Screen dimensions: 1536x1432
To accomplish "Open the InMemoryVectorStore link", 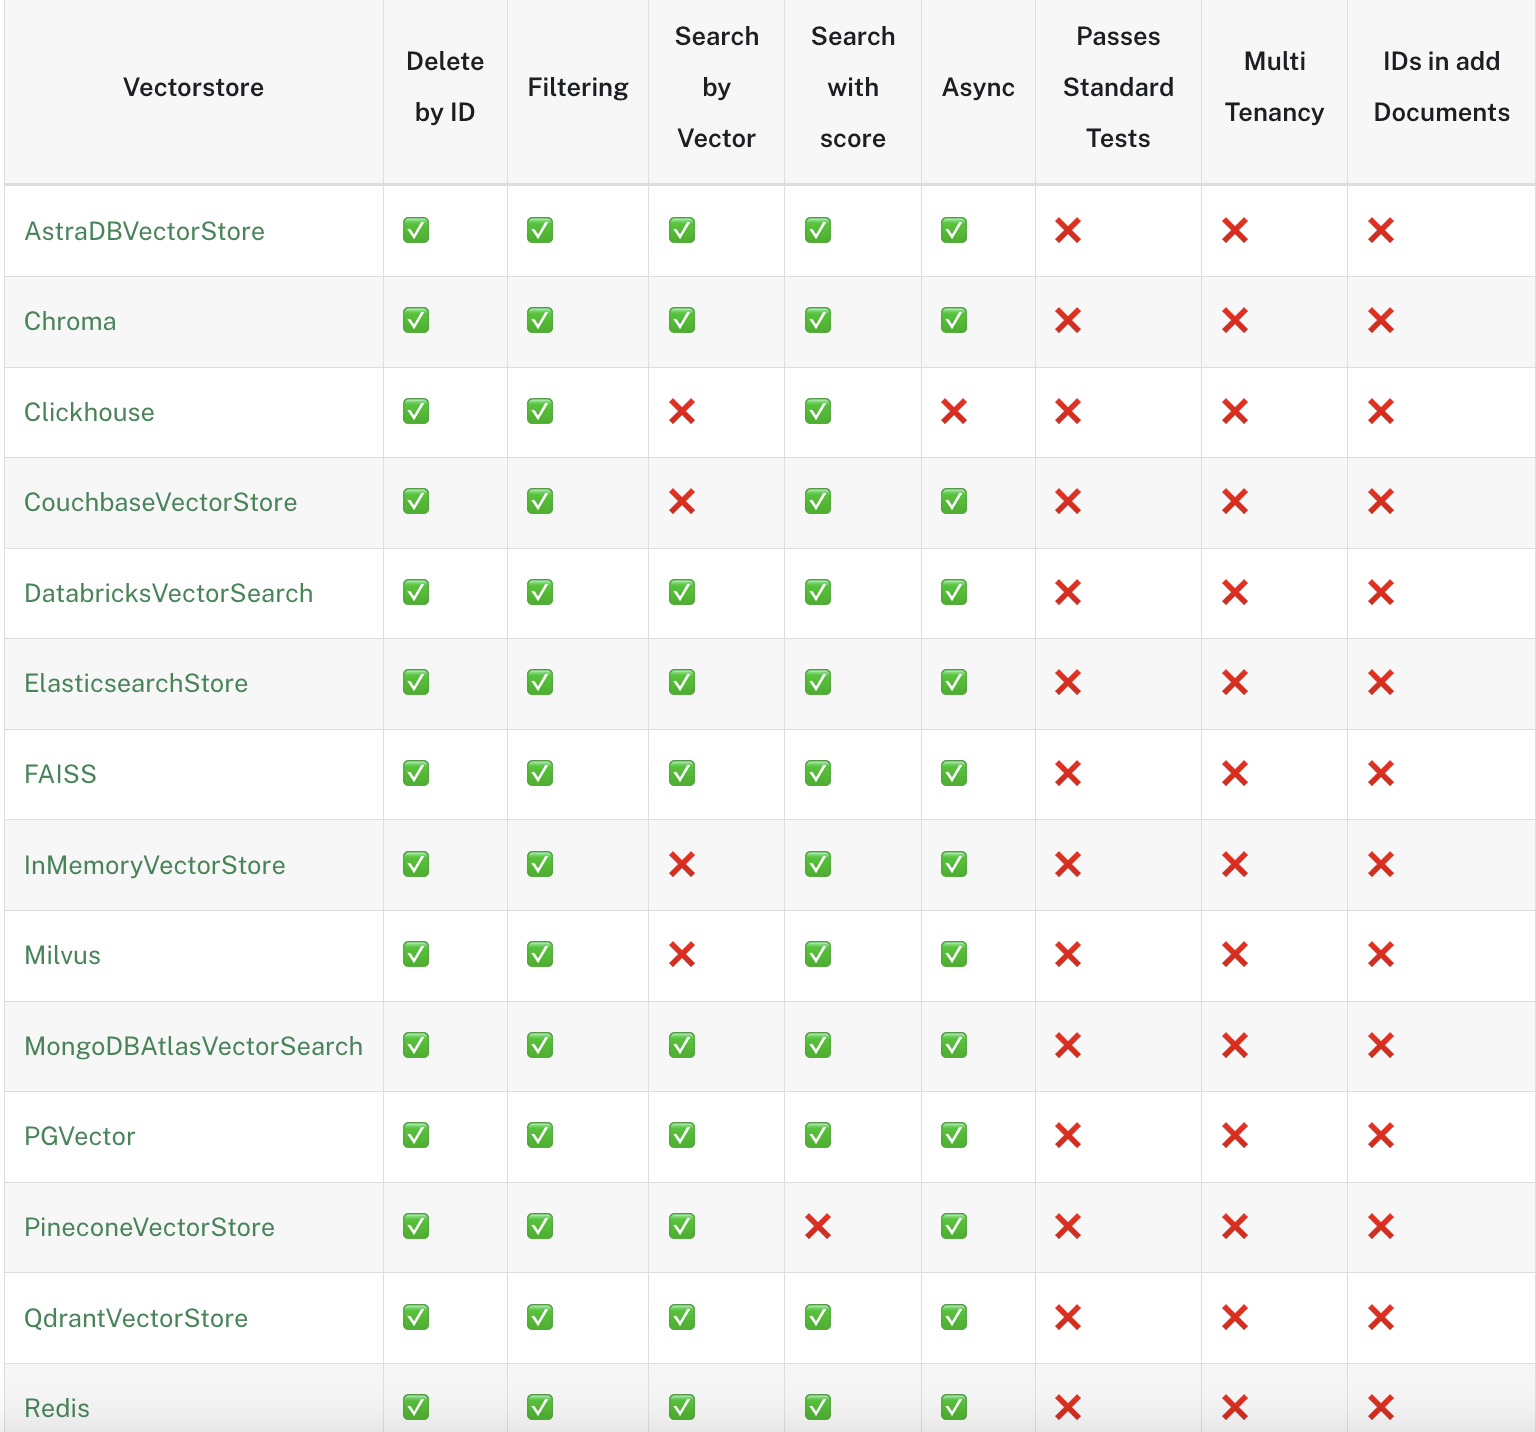I will (x=154, y=865).
